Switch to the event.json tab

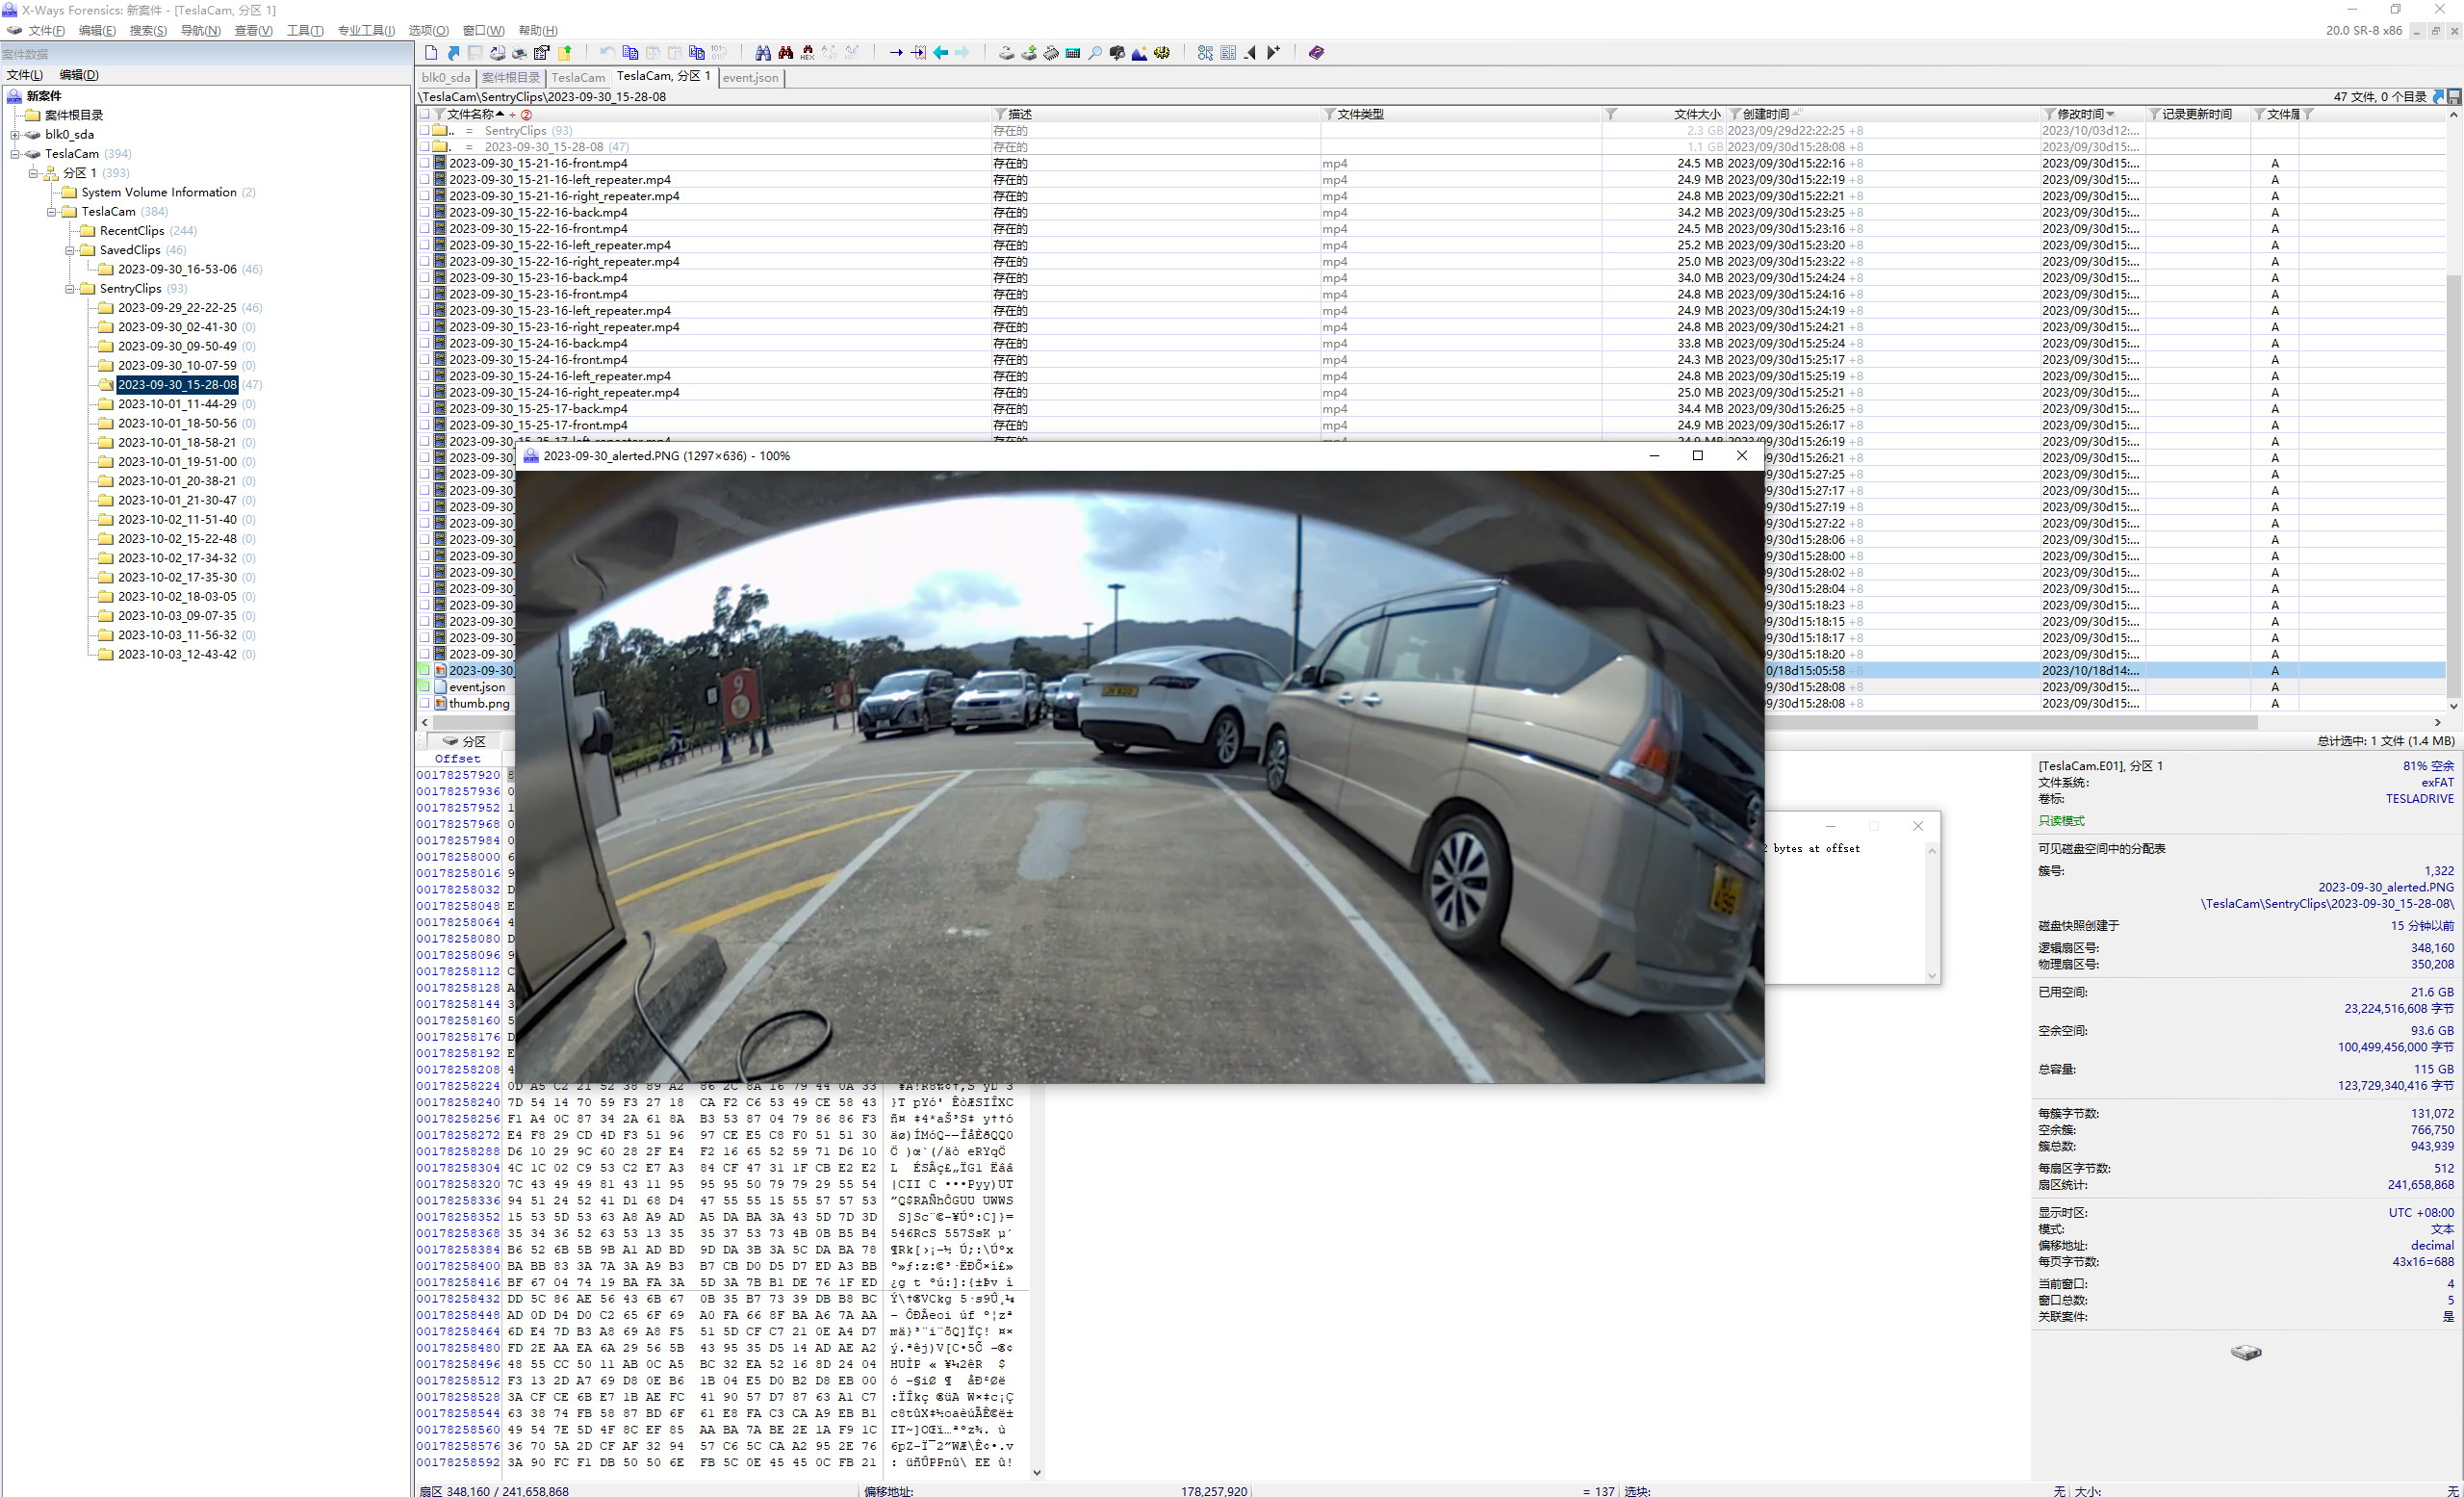tap(750, 78)
